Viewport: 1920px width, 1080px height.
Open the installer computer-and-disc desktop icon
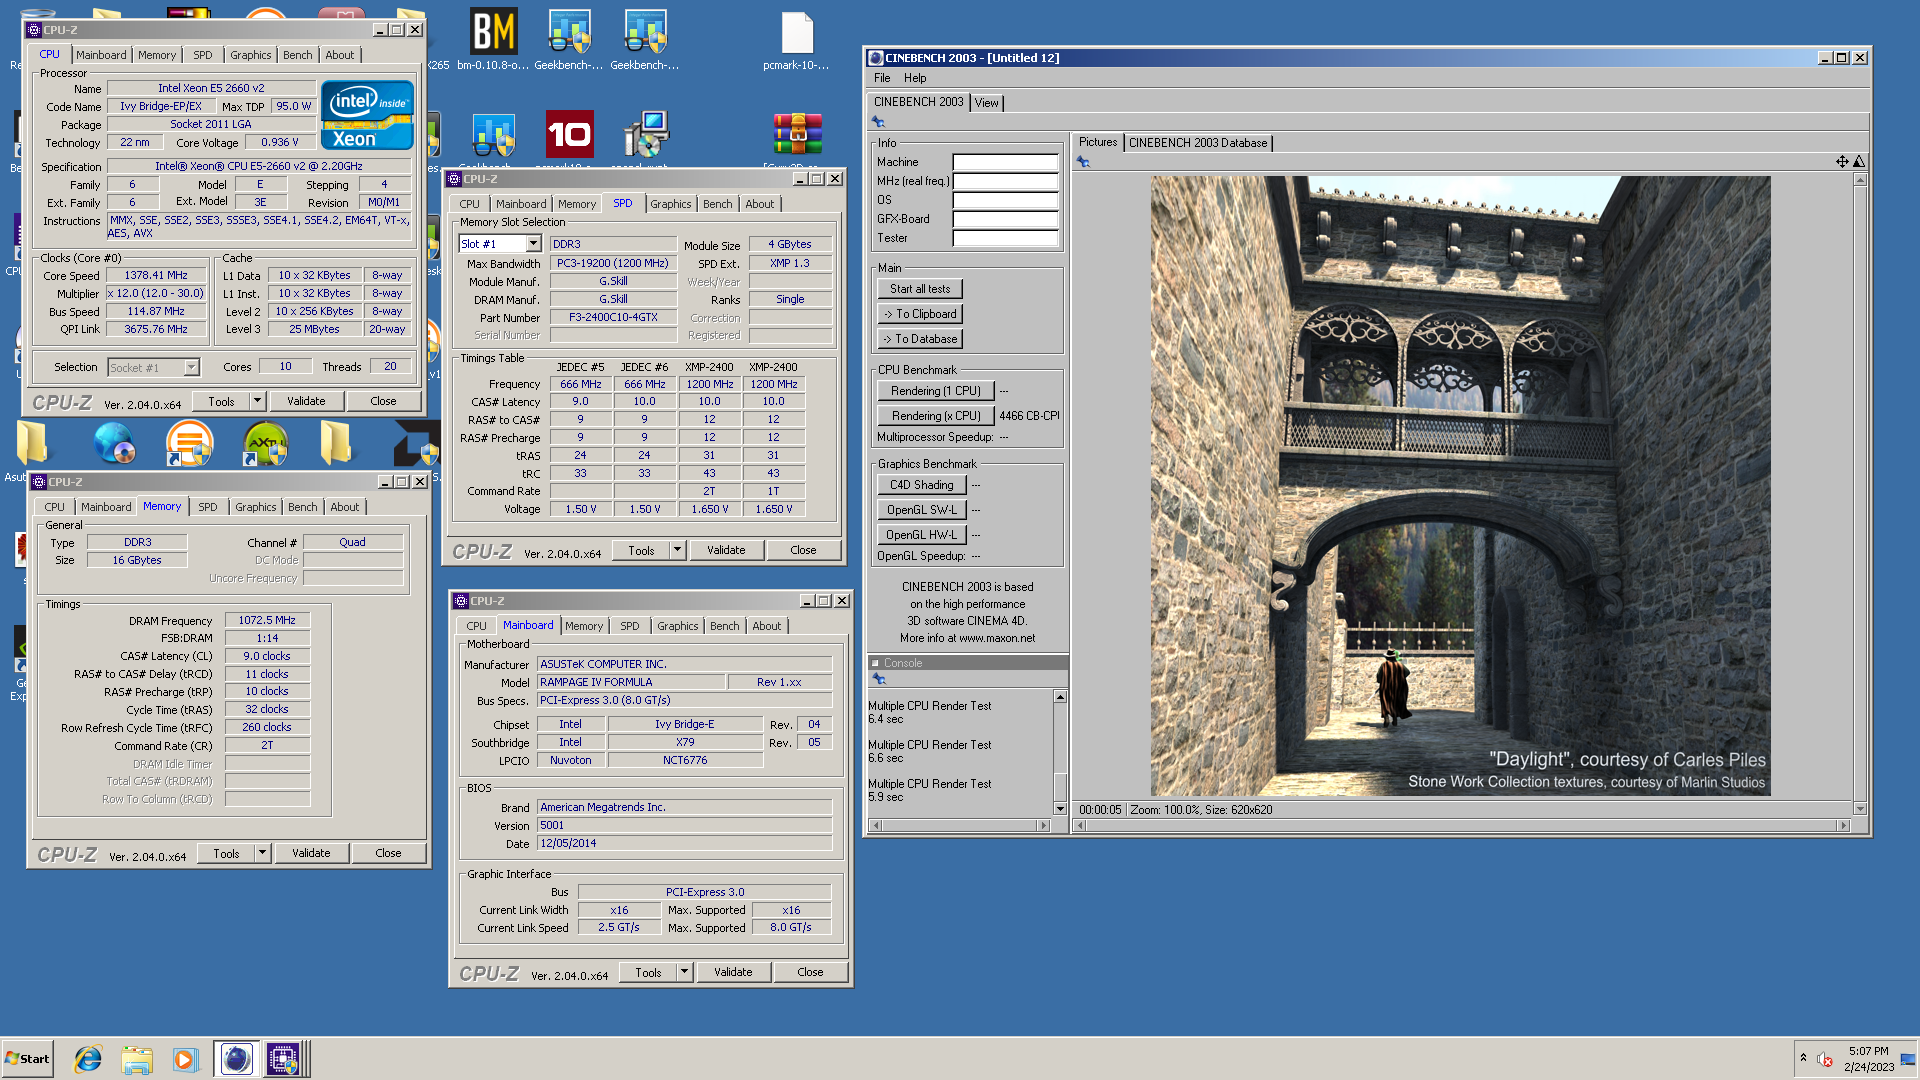pyautogui.click(x=646, y=134)
